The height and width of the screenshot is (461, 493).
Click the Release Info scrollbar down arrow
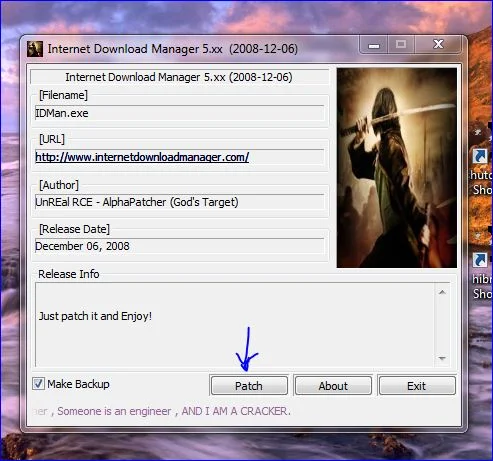pos(442,358)
